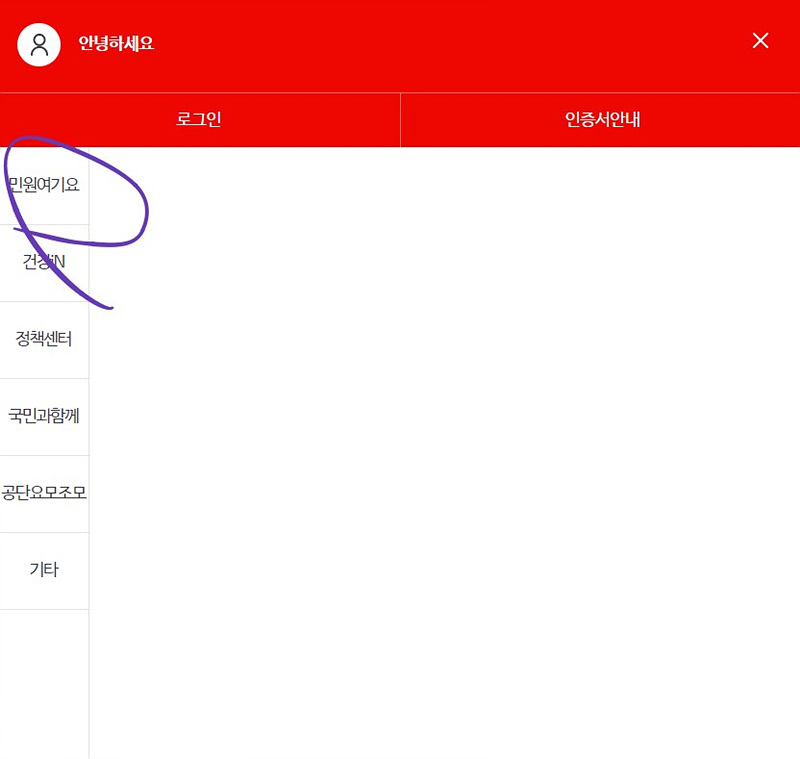Screen dimensions: 800x759
Task: Tap the person silhouette inside the avatar circle
Action: (38, 44)
